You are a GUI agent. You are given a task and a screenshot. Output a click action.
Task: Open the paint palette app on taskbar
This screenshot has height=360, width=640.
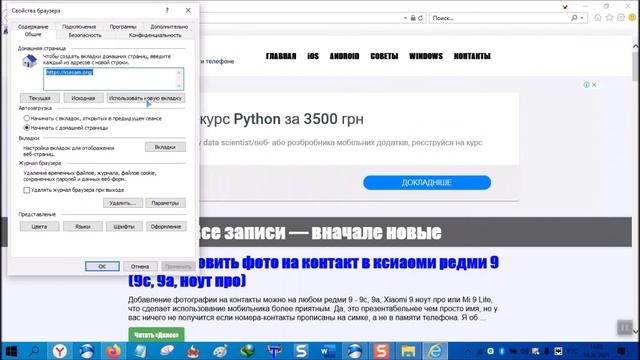coord(221,351)
